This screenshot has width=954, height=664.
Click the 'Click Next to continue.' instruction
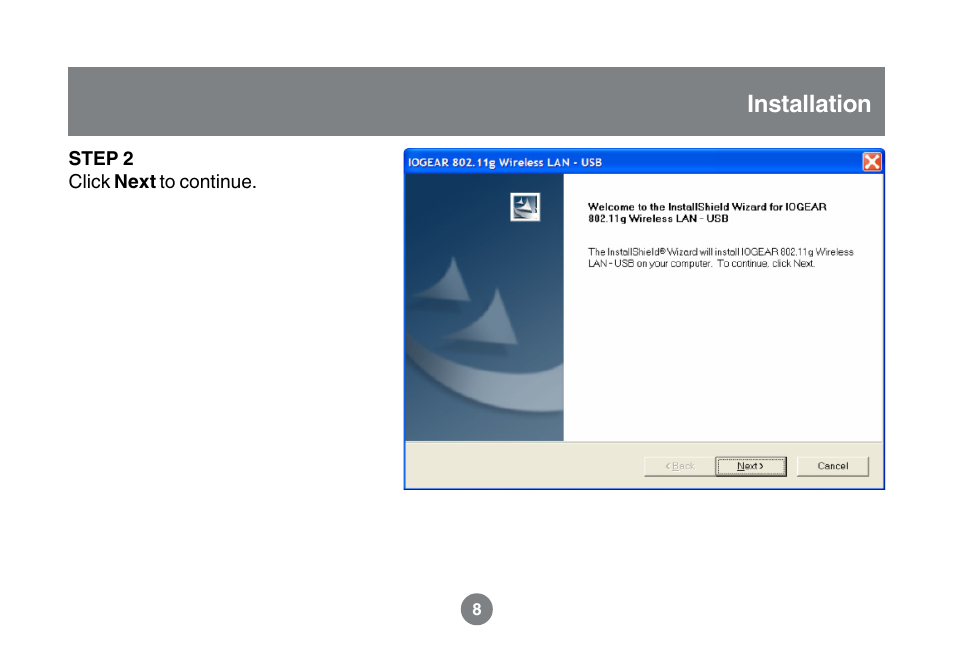(162, 181)
